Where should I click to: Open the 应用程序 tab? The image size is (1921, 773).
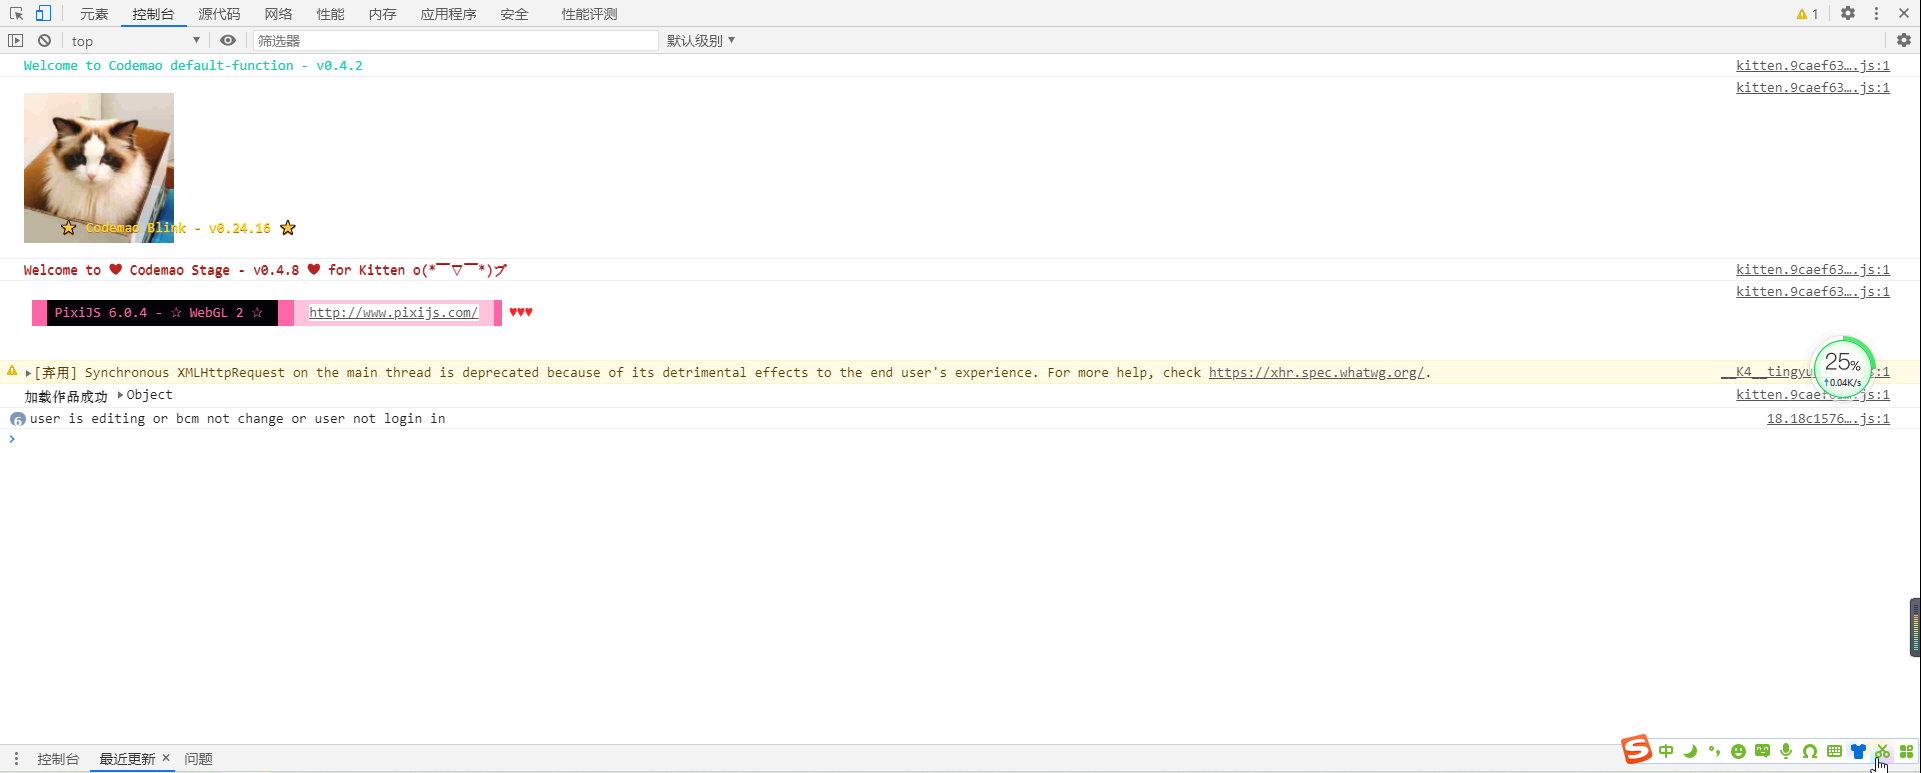pos(449,14)
